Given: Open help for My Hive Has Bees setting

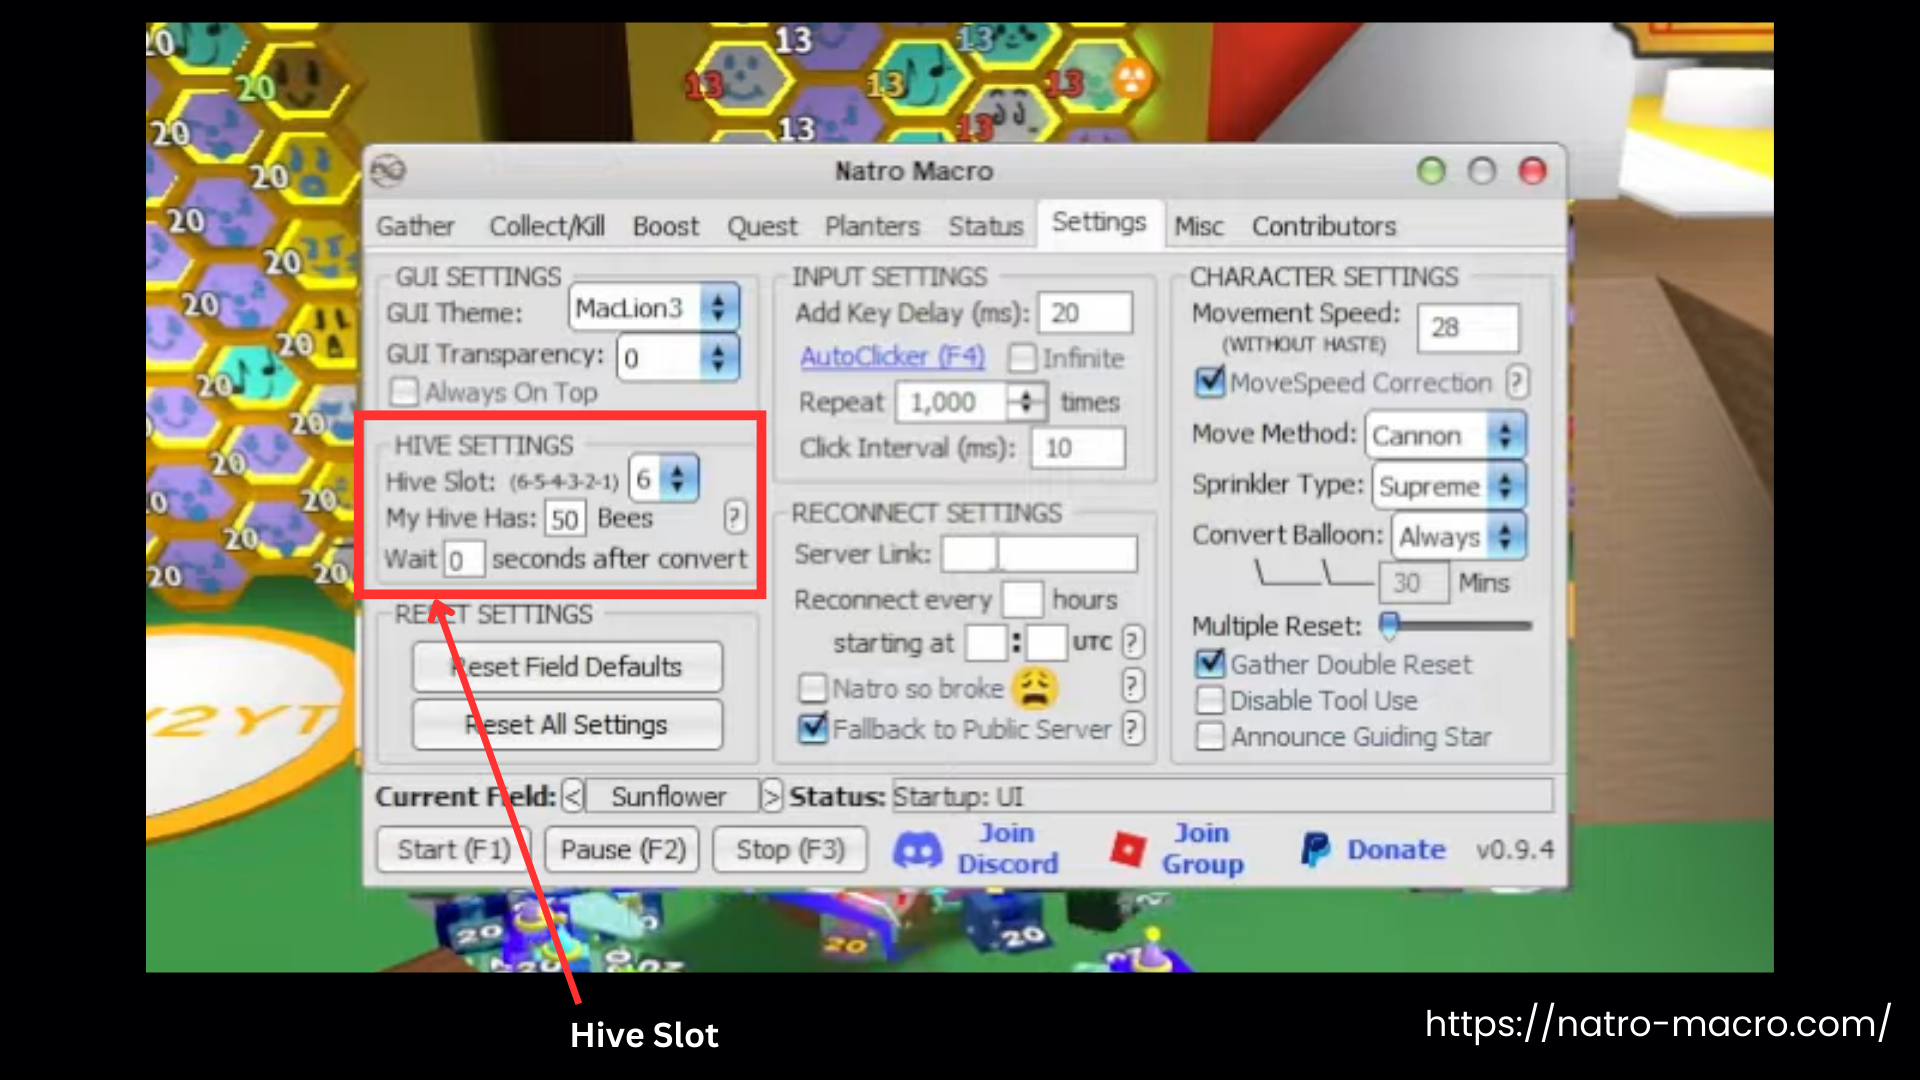Looking at the screenshot, I should coord(736,517).
